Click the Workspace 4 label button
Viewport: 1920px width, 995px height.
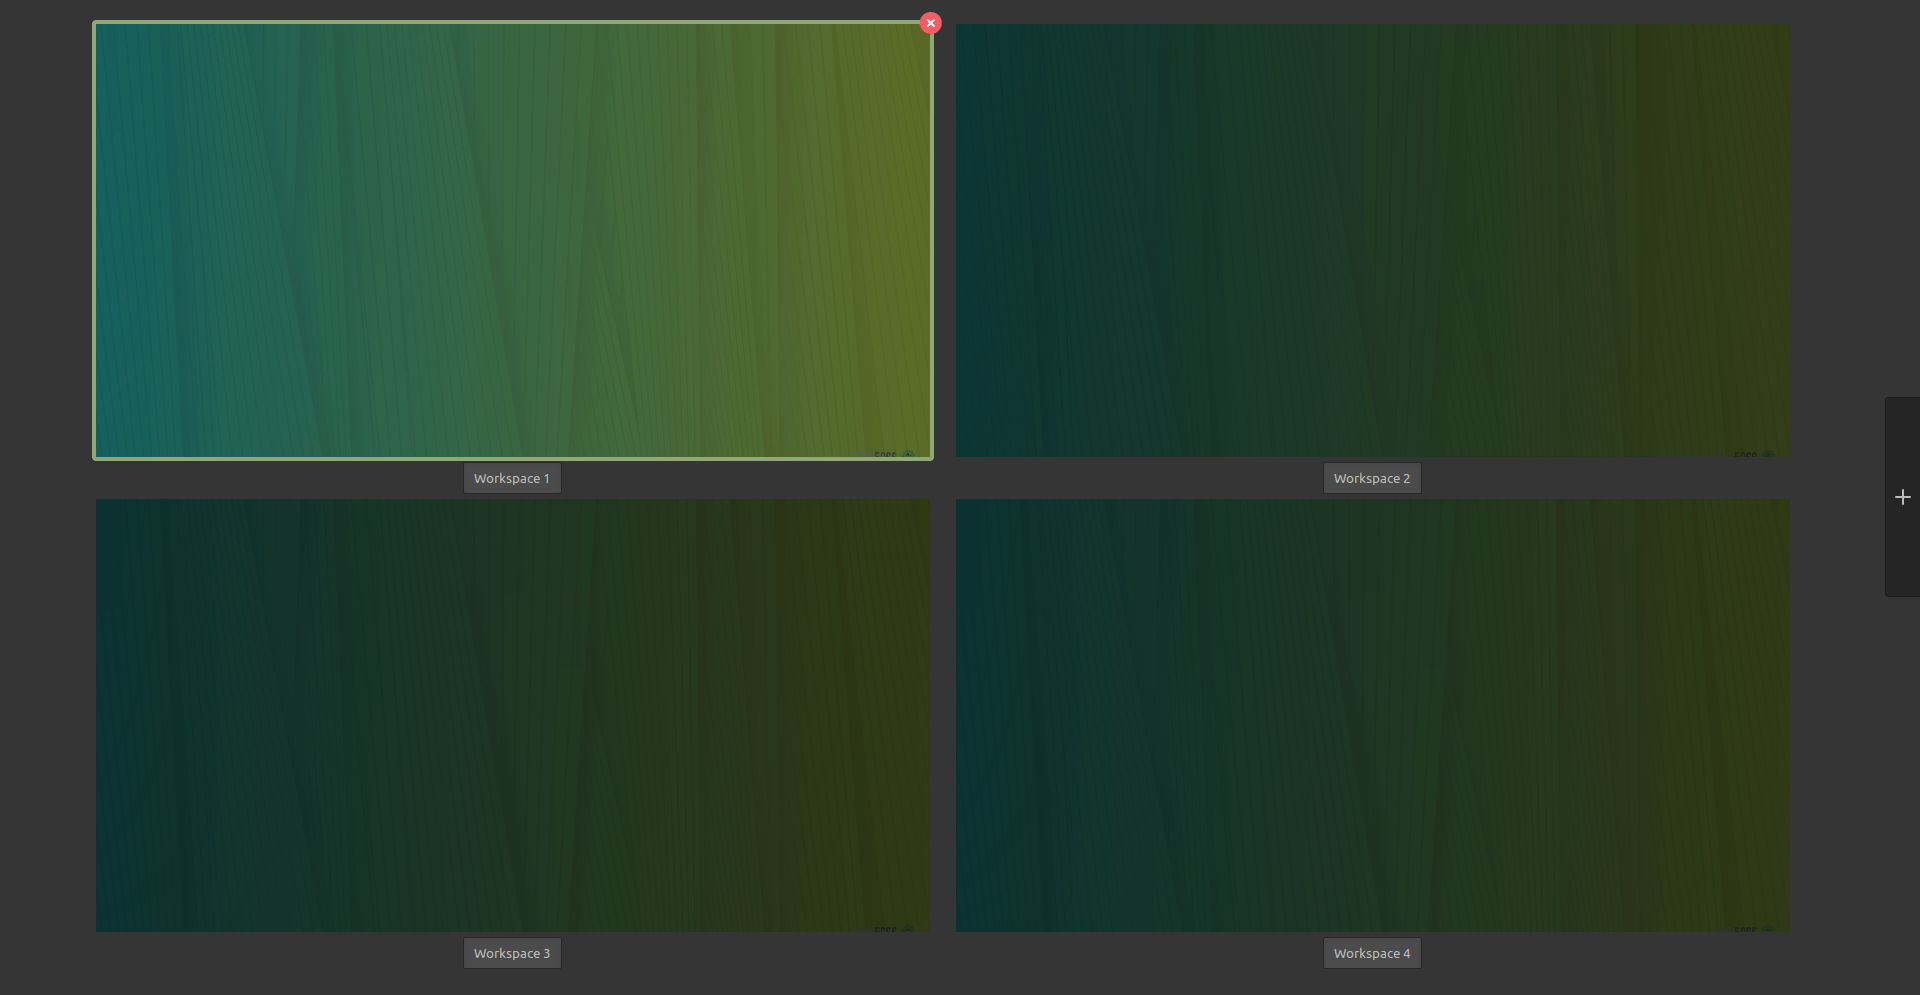pos(1371,953)
